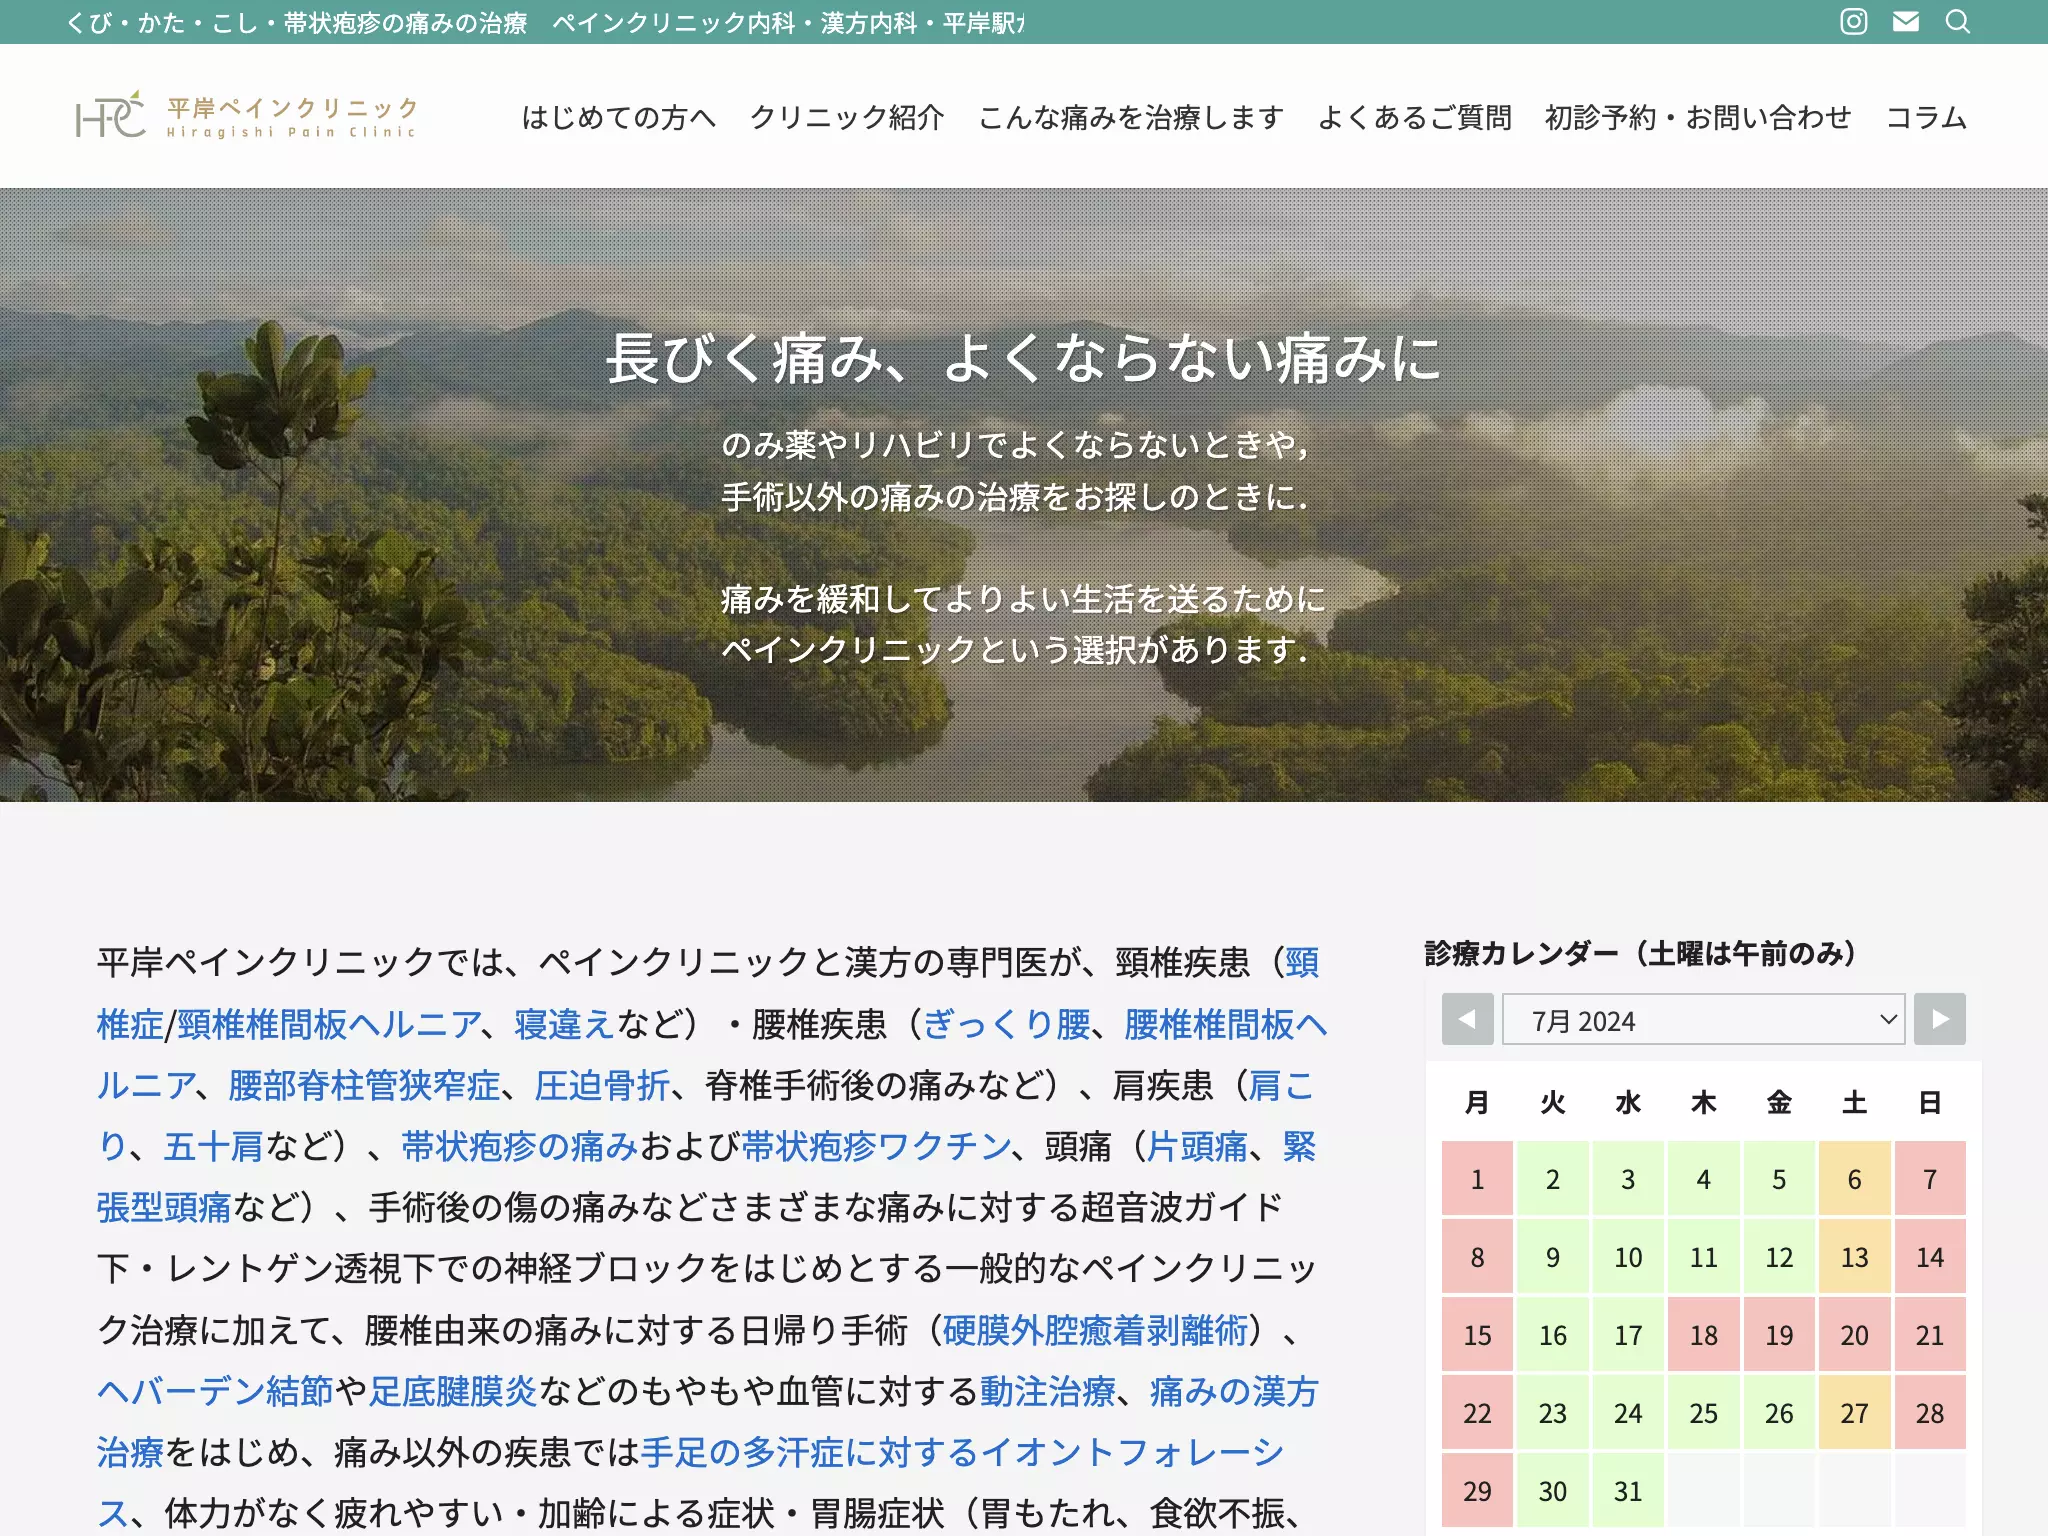Follow the 帯状疱疹の痛み link
The height and width of the screenshot is (1536, 2048).
pos(520,1146)
